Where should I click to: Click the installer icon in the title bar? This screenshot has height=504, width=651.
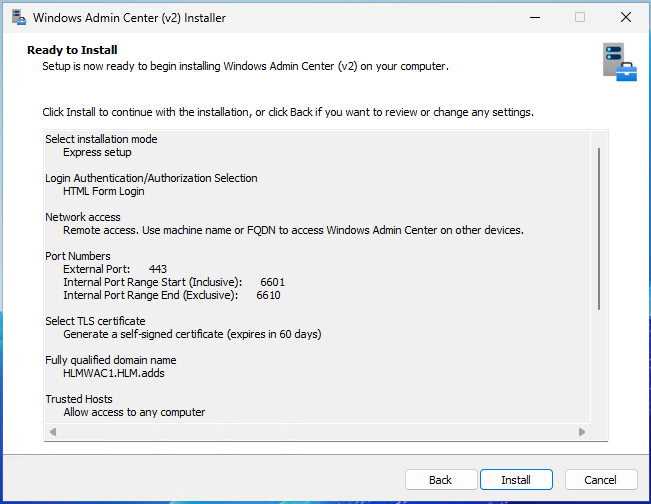[x=17, y=17]
